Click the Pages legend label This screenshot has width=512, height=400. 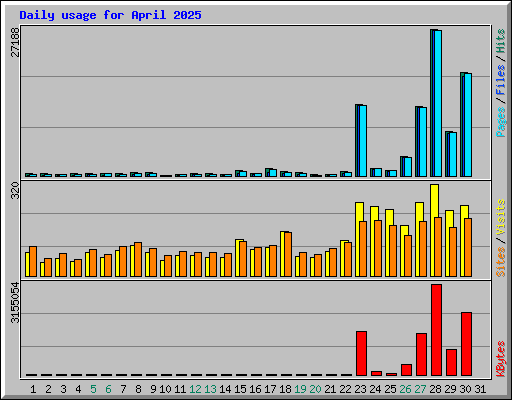(x=501, y=122)
